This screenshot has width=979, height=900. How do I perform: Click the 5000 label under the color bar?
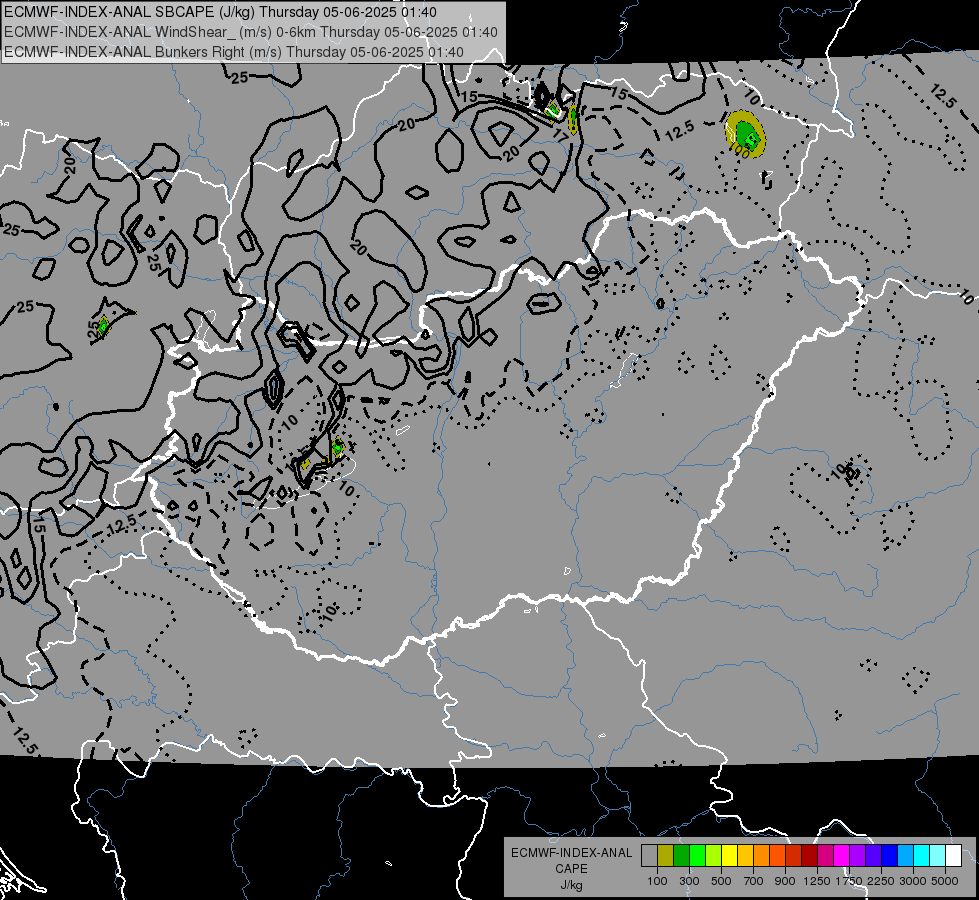pos(945,881)
